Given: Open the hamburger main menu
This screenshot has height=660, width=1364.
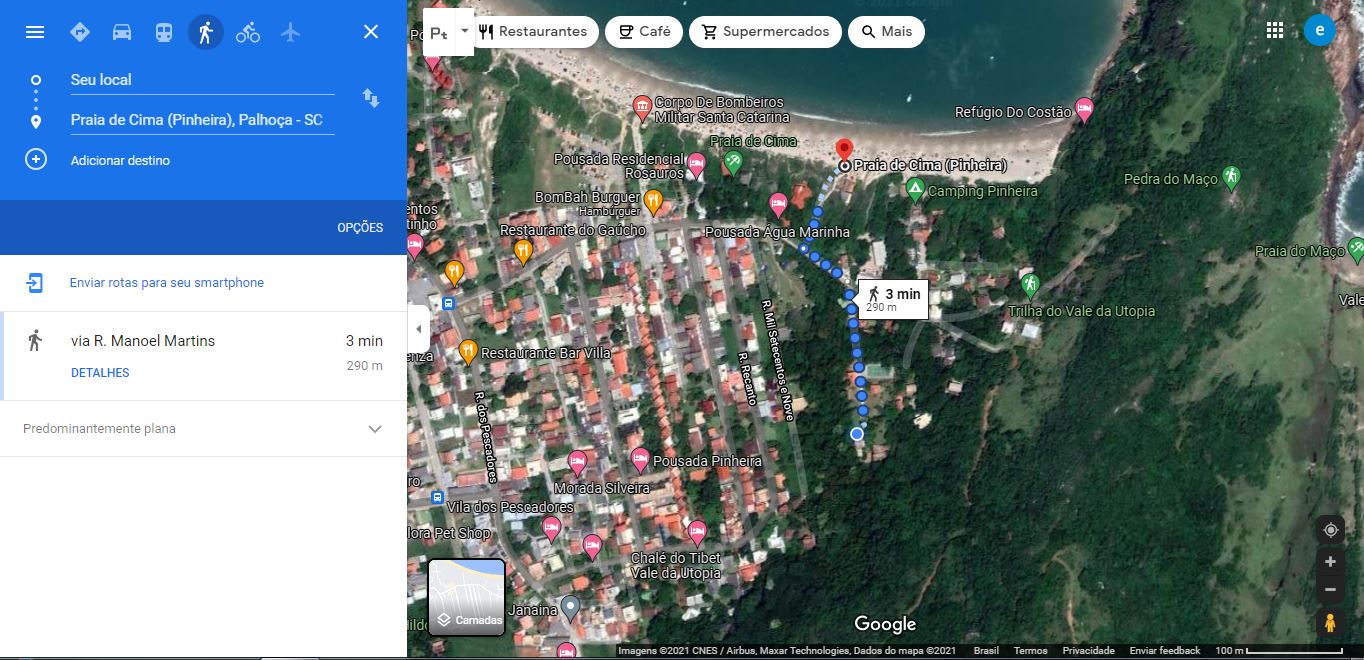Looking at the screenshot, I should pyautogui.click(x=34, y=31).
